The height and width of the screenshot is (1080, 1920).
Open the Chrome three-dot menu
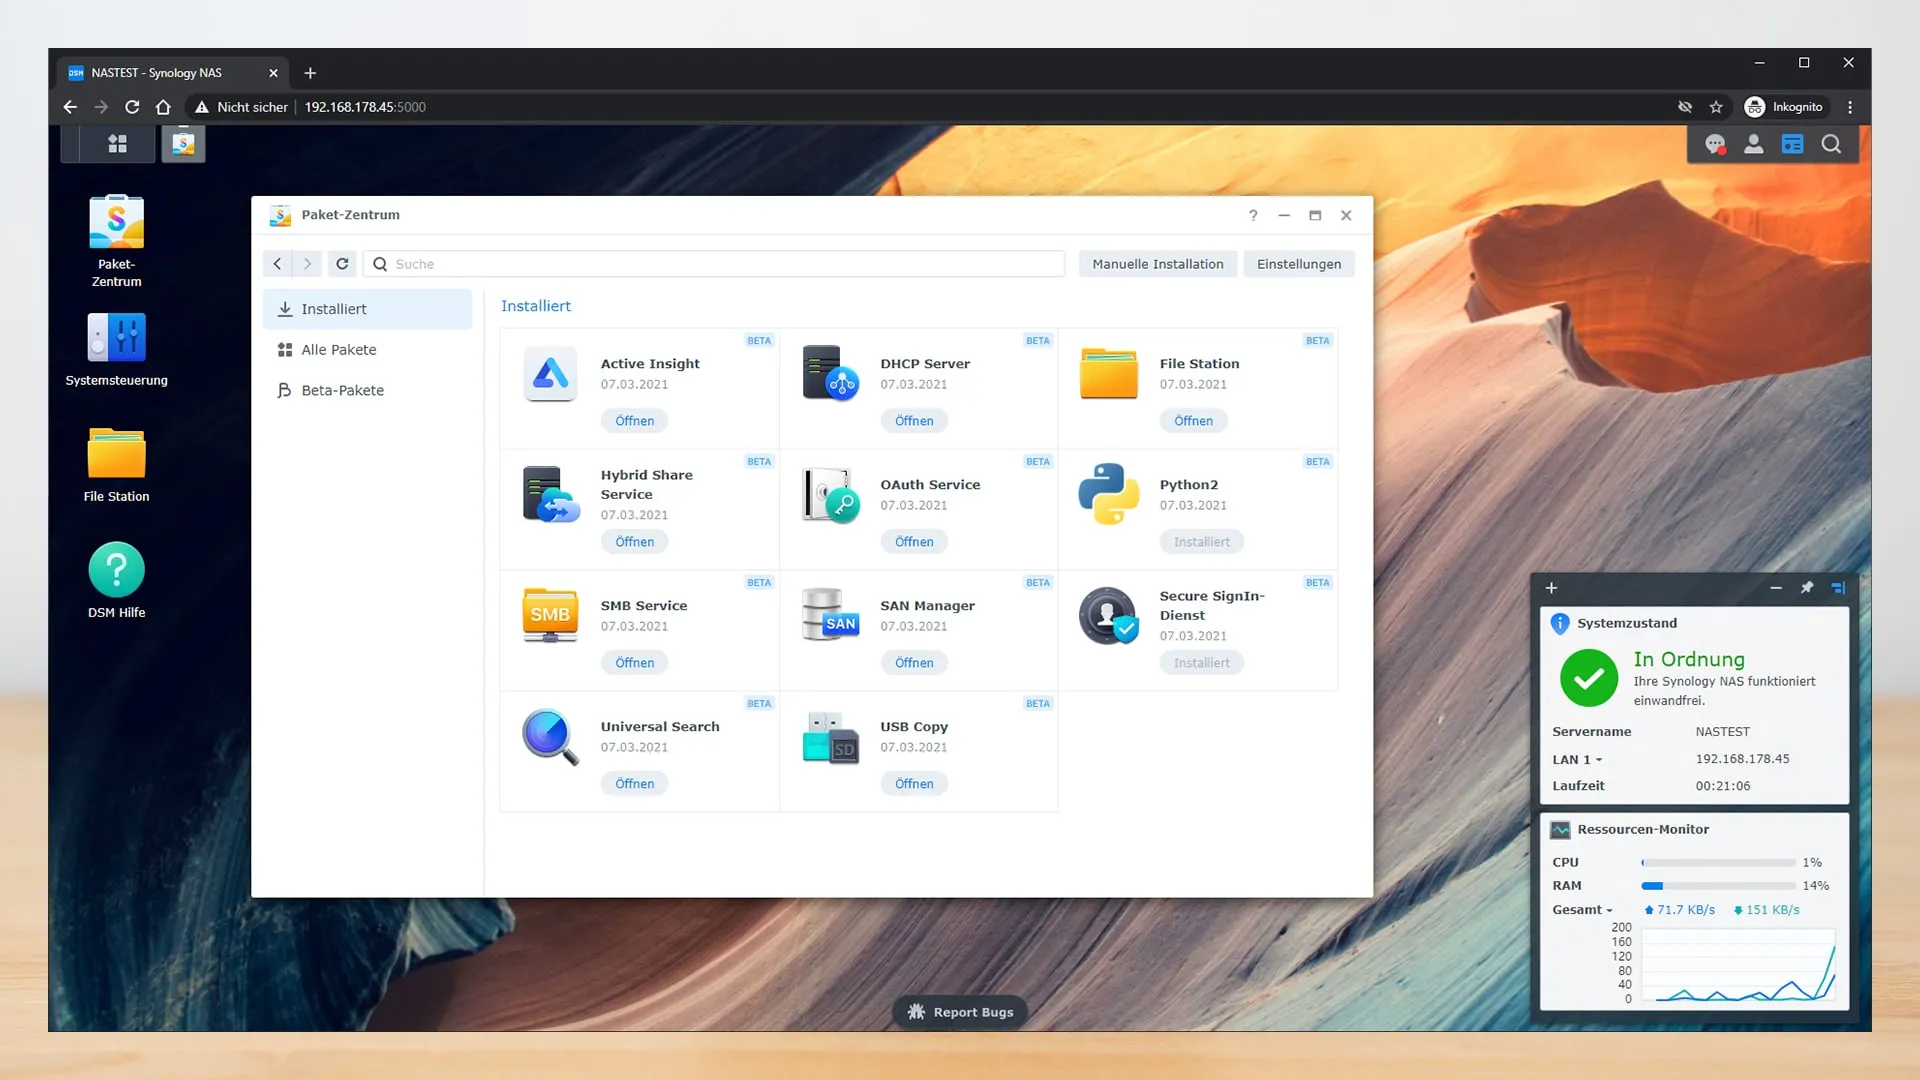pyautogui.click(x=1850, y=107)
